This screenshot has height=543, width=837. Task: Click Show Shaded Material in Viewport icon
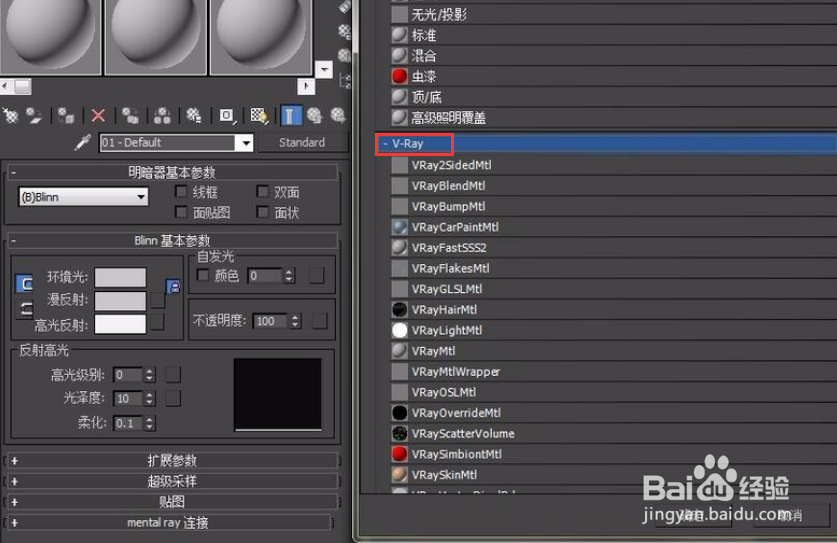[259, 115]
